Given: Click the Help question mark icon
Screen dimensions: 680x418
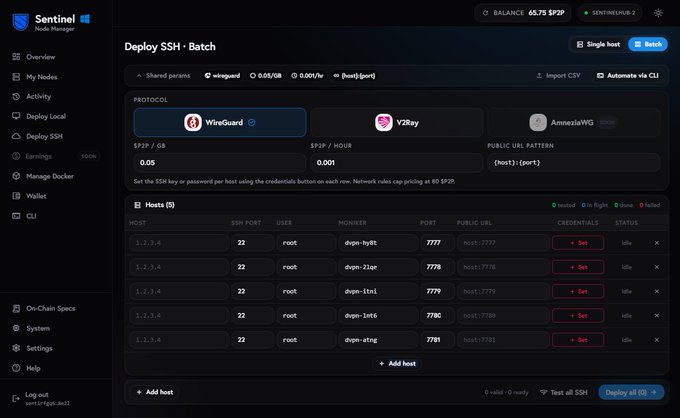Looking at the screenshot, I should coord(16,368).
